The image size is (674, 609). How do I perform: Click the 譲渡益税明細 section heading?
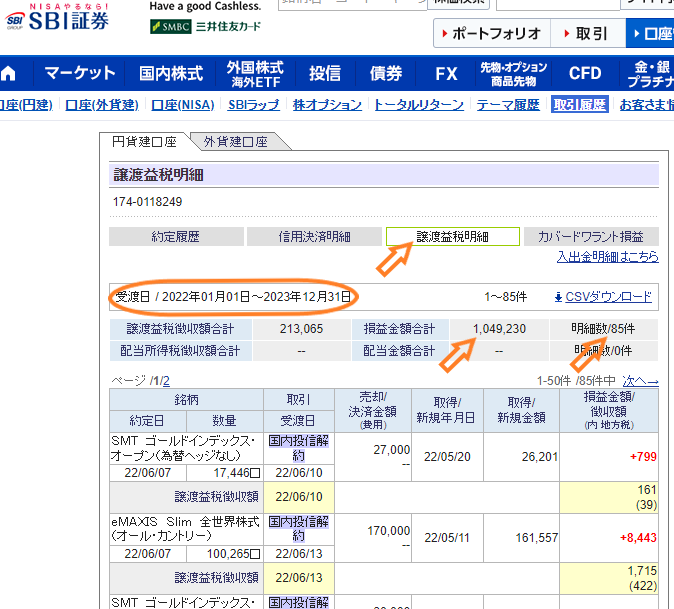click(159, 175)
